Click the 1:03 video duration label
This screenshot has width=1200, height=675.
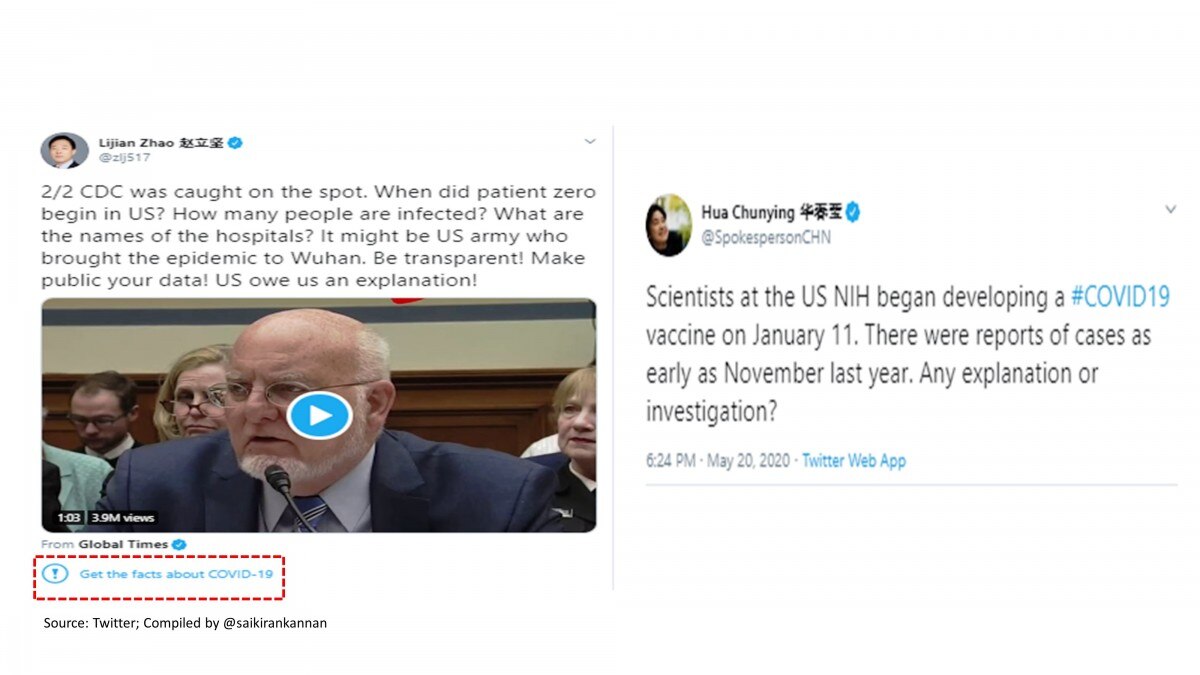[69, 518]
